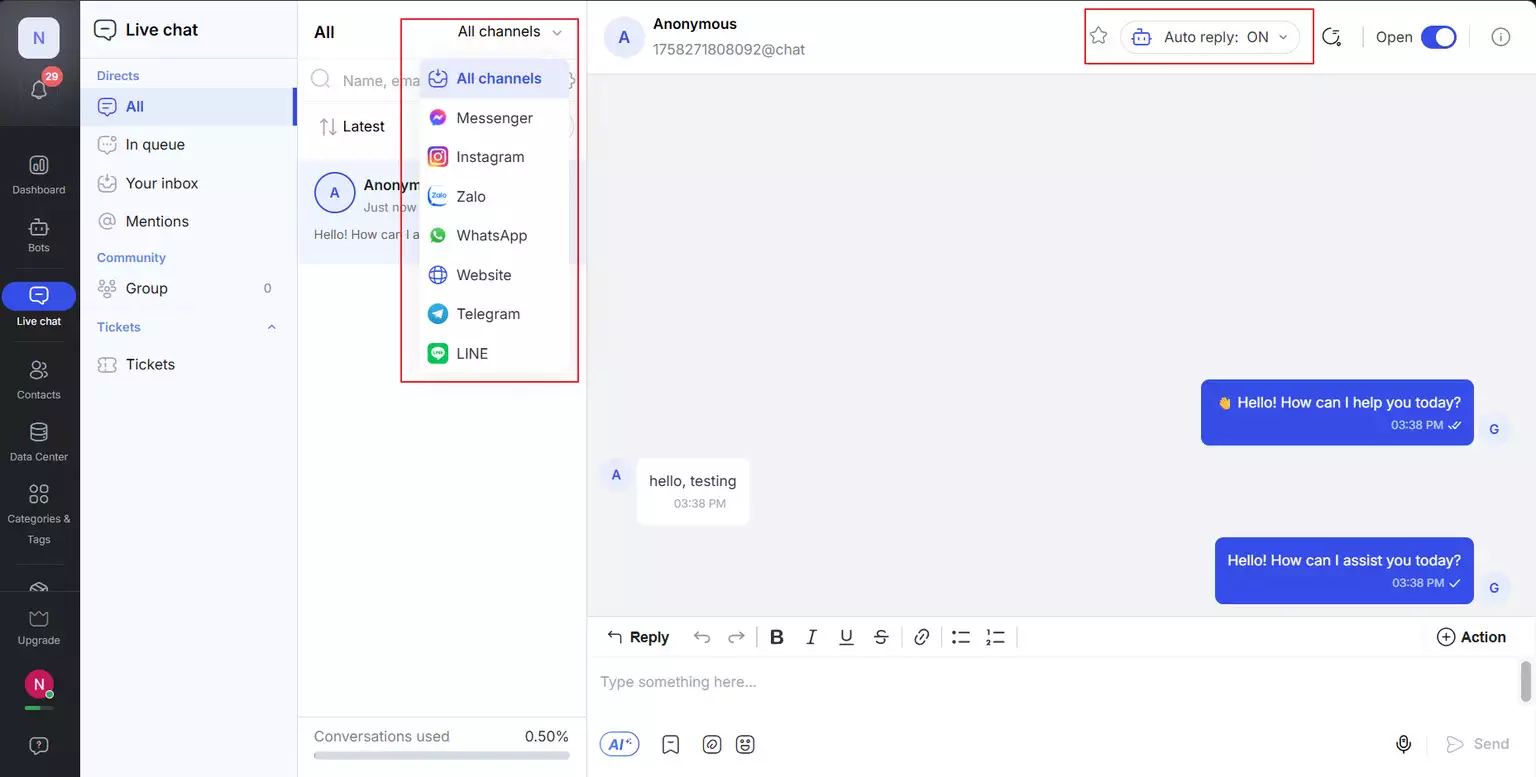Star this Anonymous conversation
The height and width of the screenshot is (777, 1536).
(x=1098, y=37)
